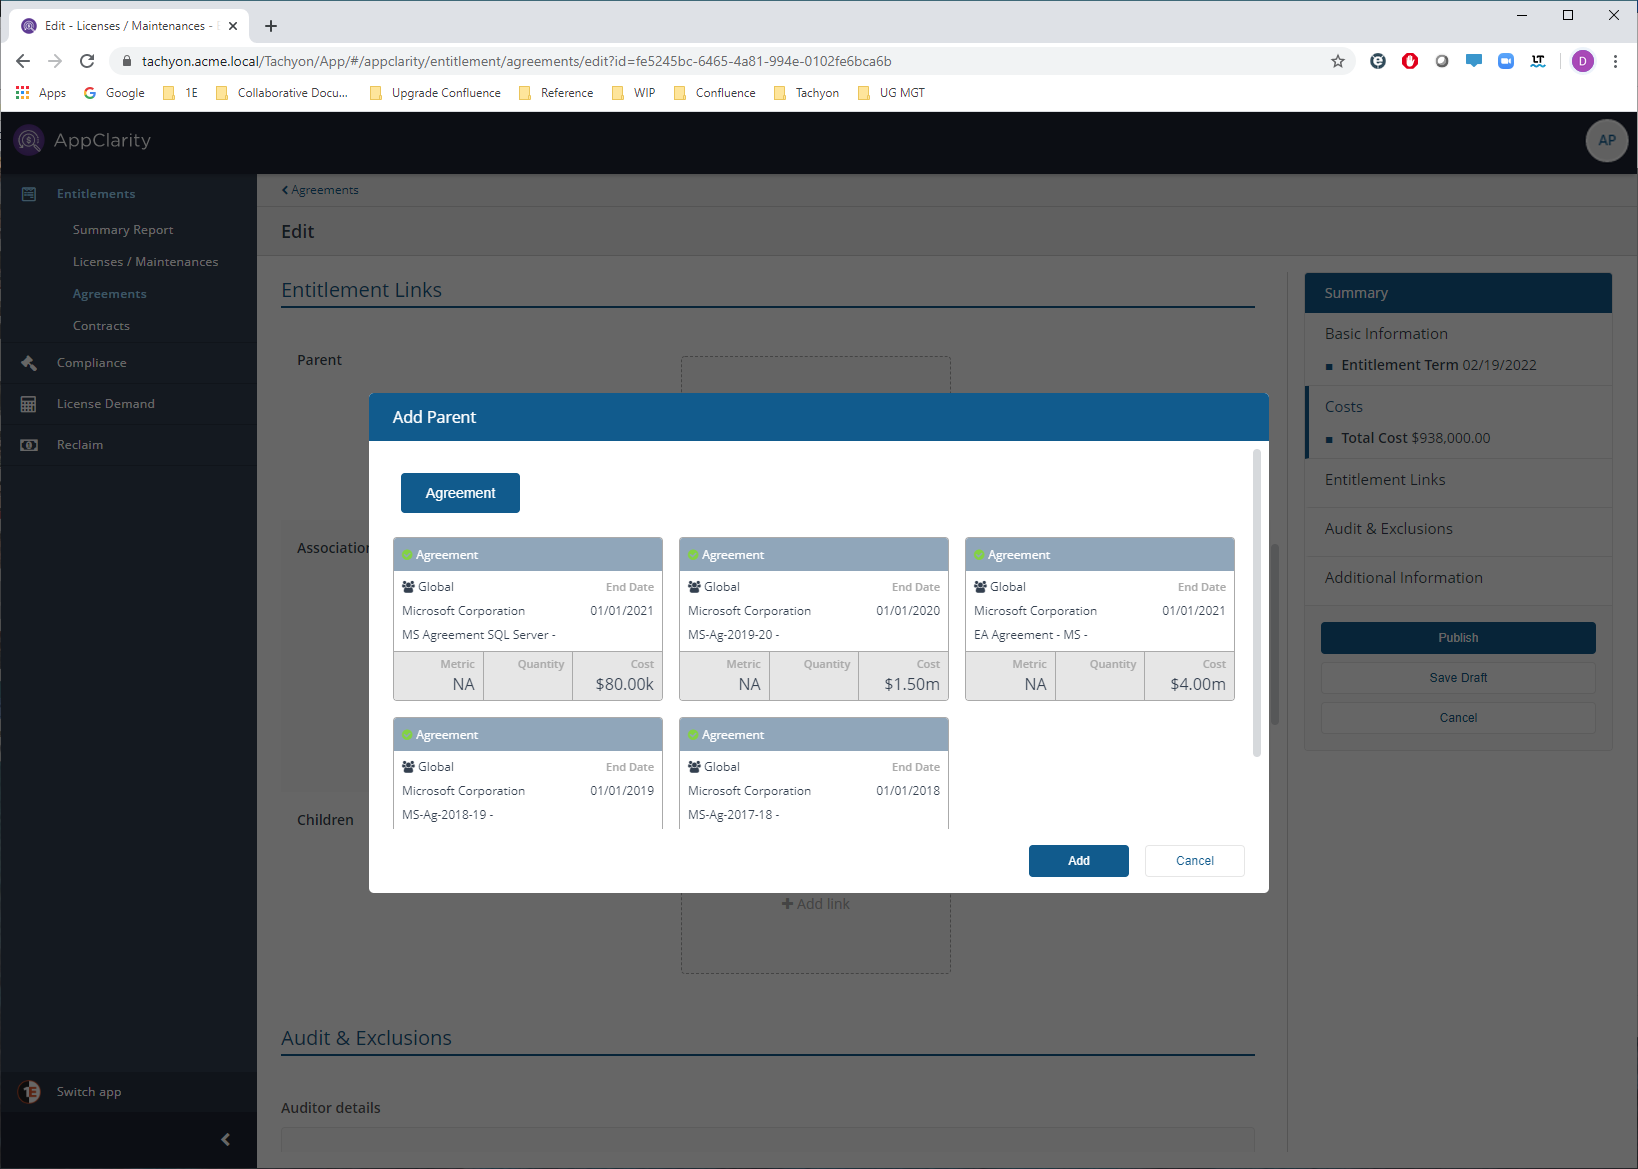Screen dimensions: 1638x1169
Task: Click the Reclaim money icon
Action: [x=29, y=445]
